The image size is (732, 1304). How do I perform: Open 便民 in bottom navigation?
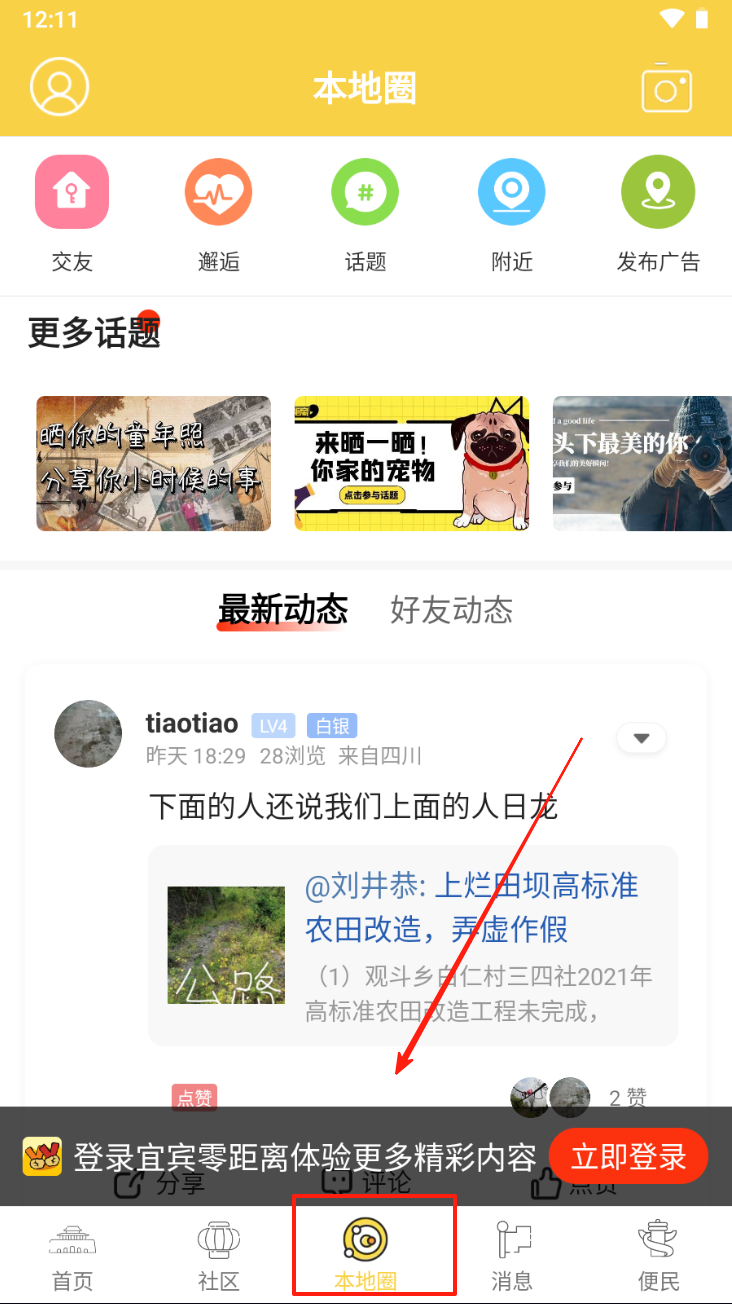[658, 1256]
